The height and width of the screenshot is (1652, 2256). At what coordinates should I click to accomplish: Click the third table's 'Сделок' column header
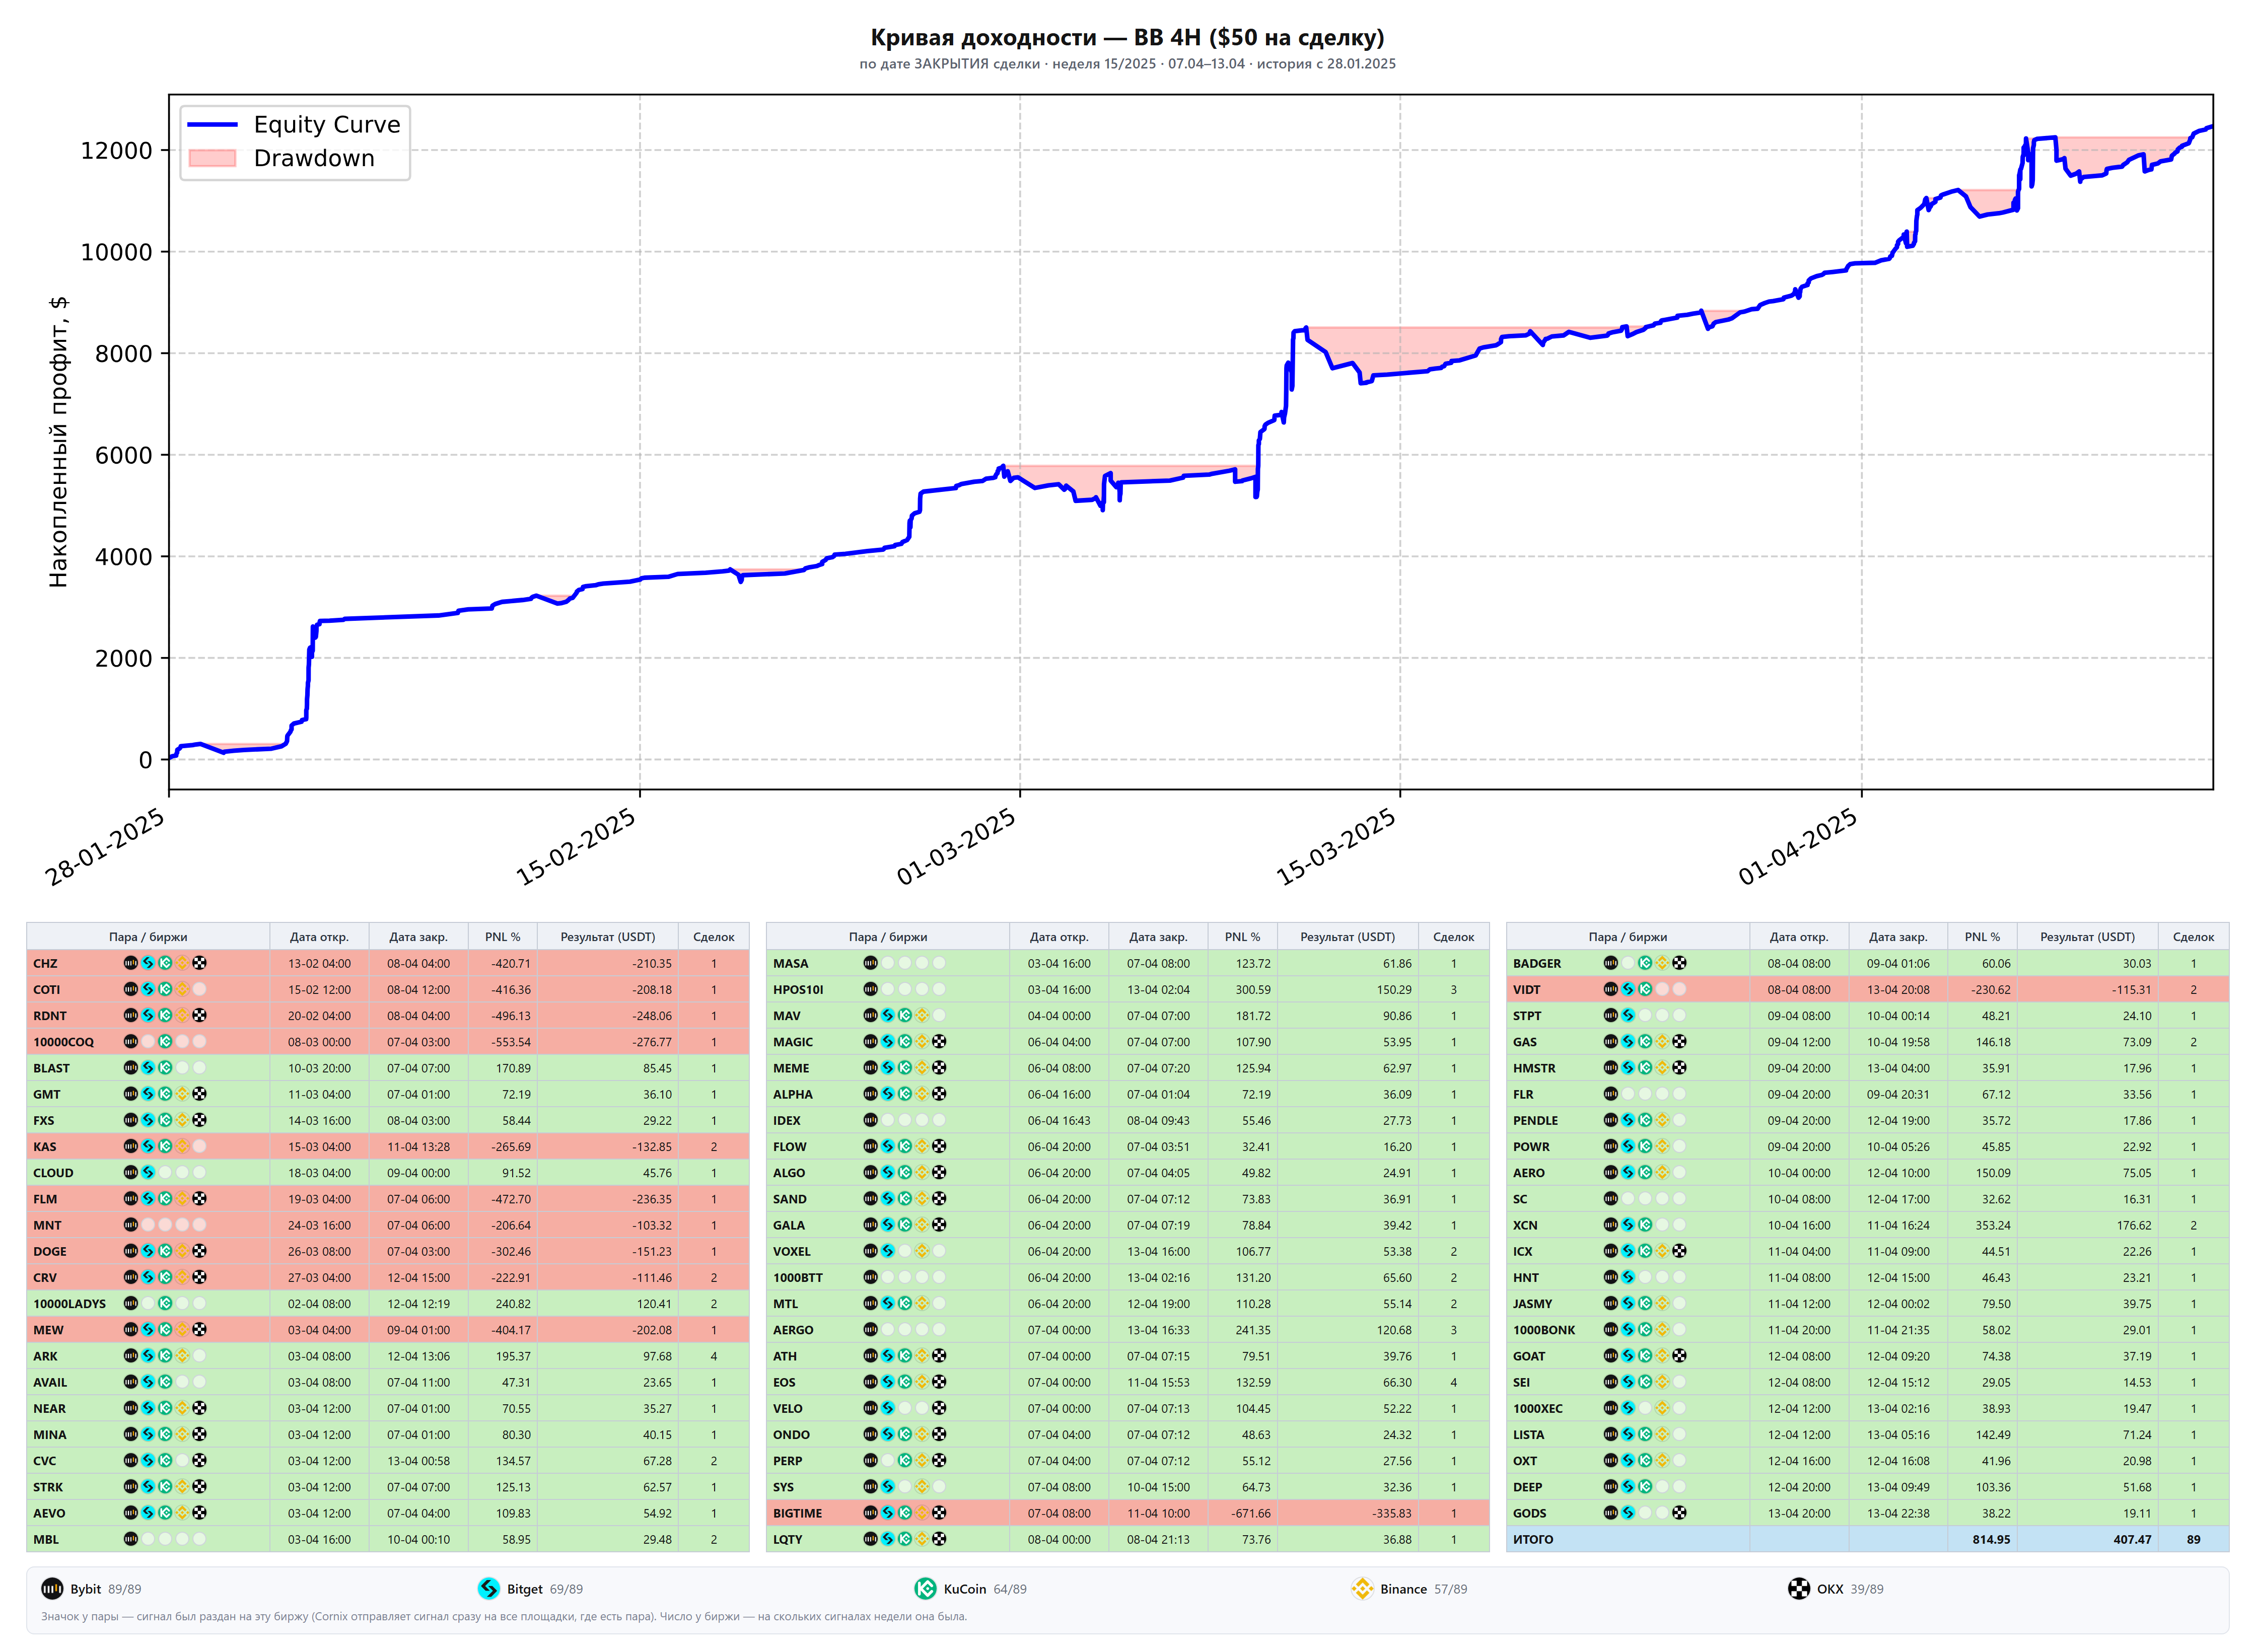[x=2193, y=937]
